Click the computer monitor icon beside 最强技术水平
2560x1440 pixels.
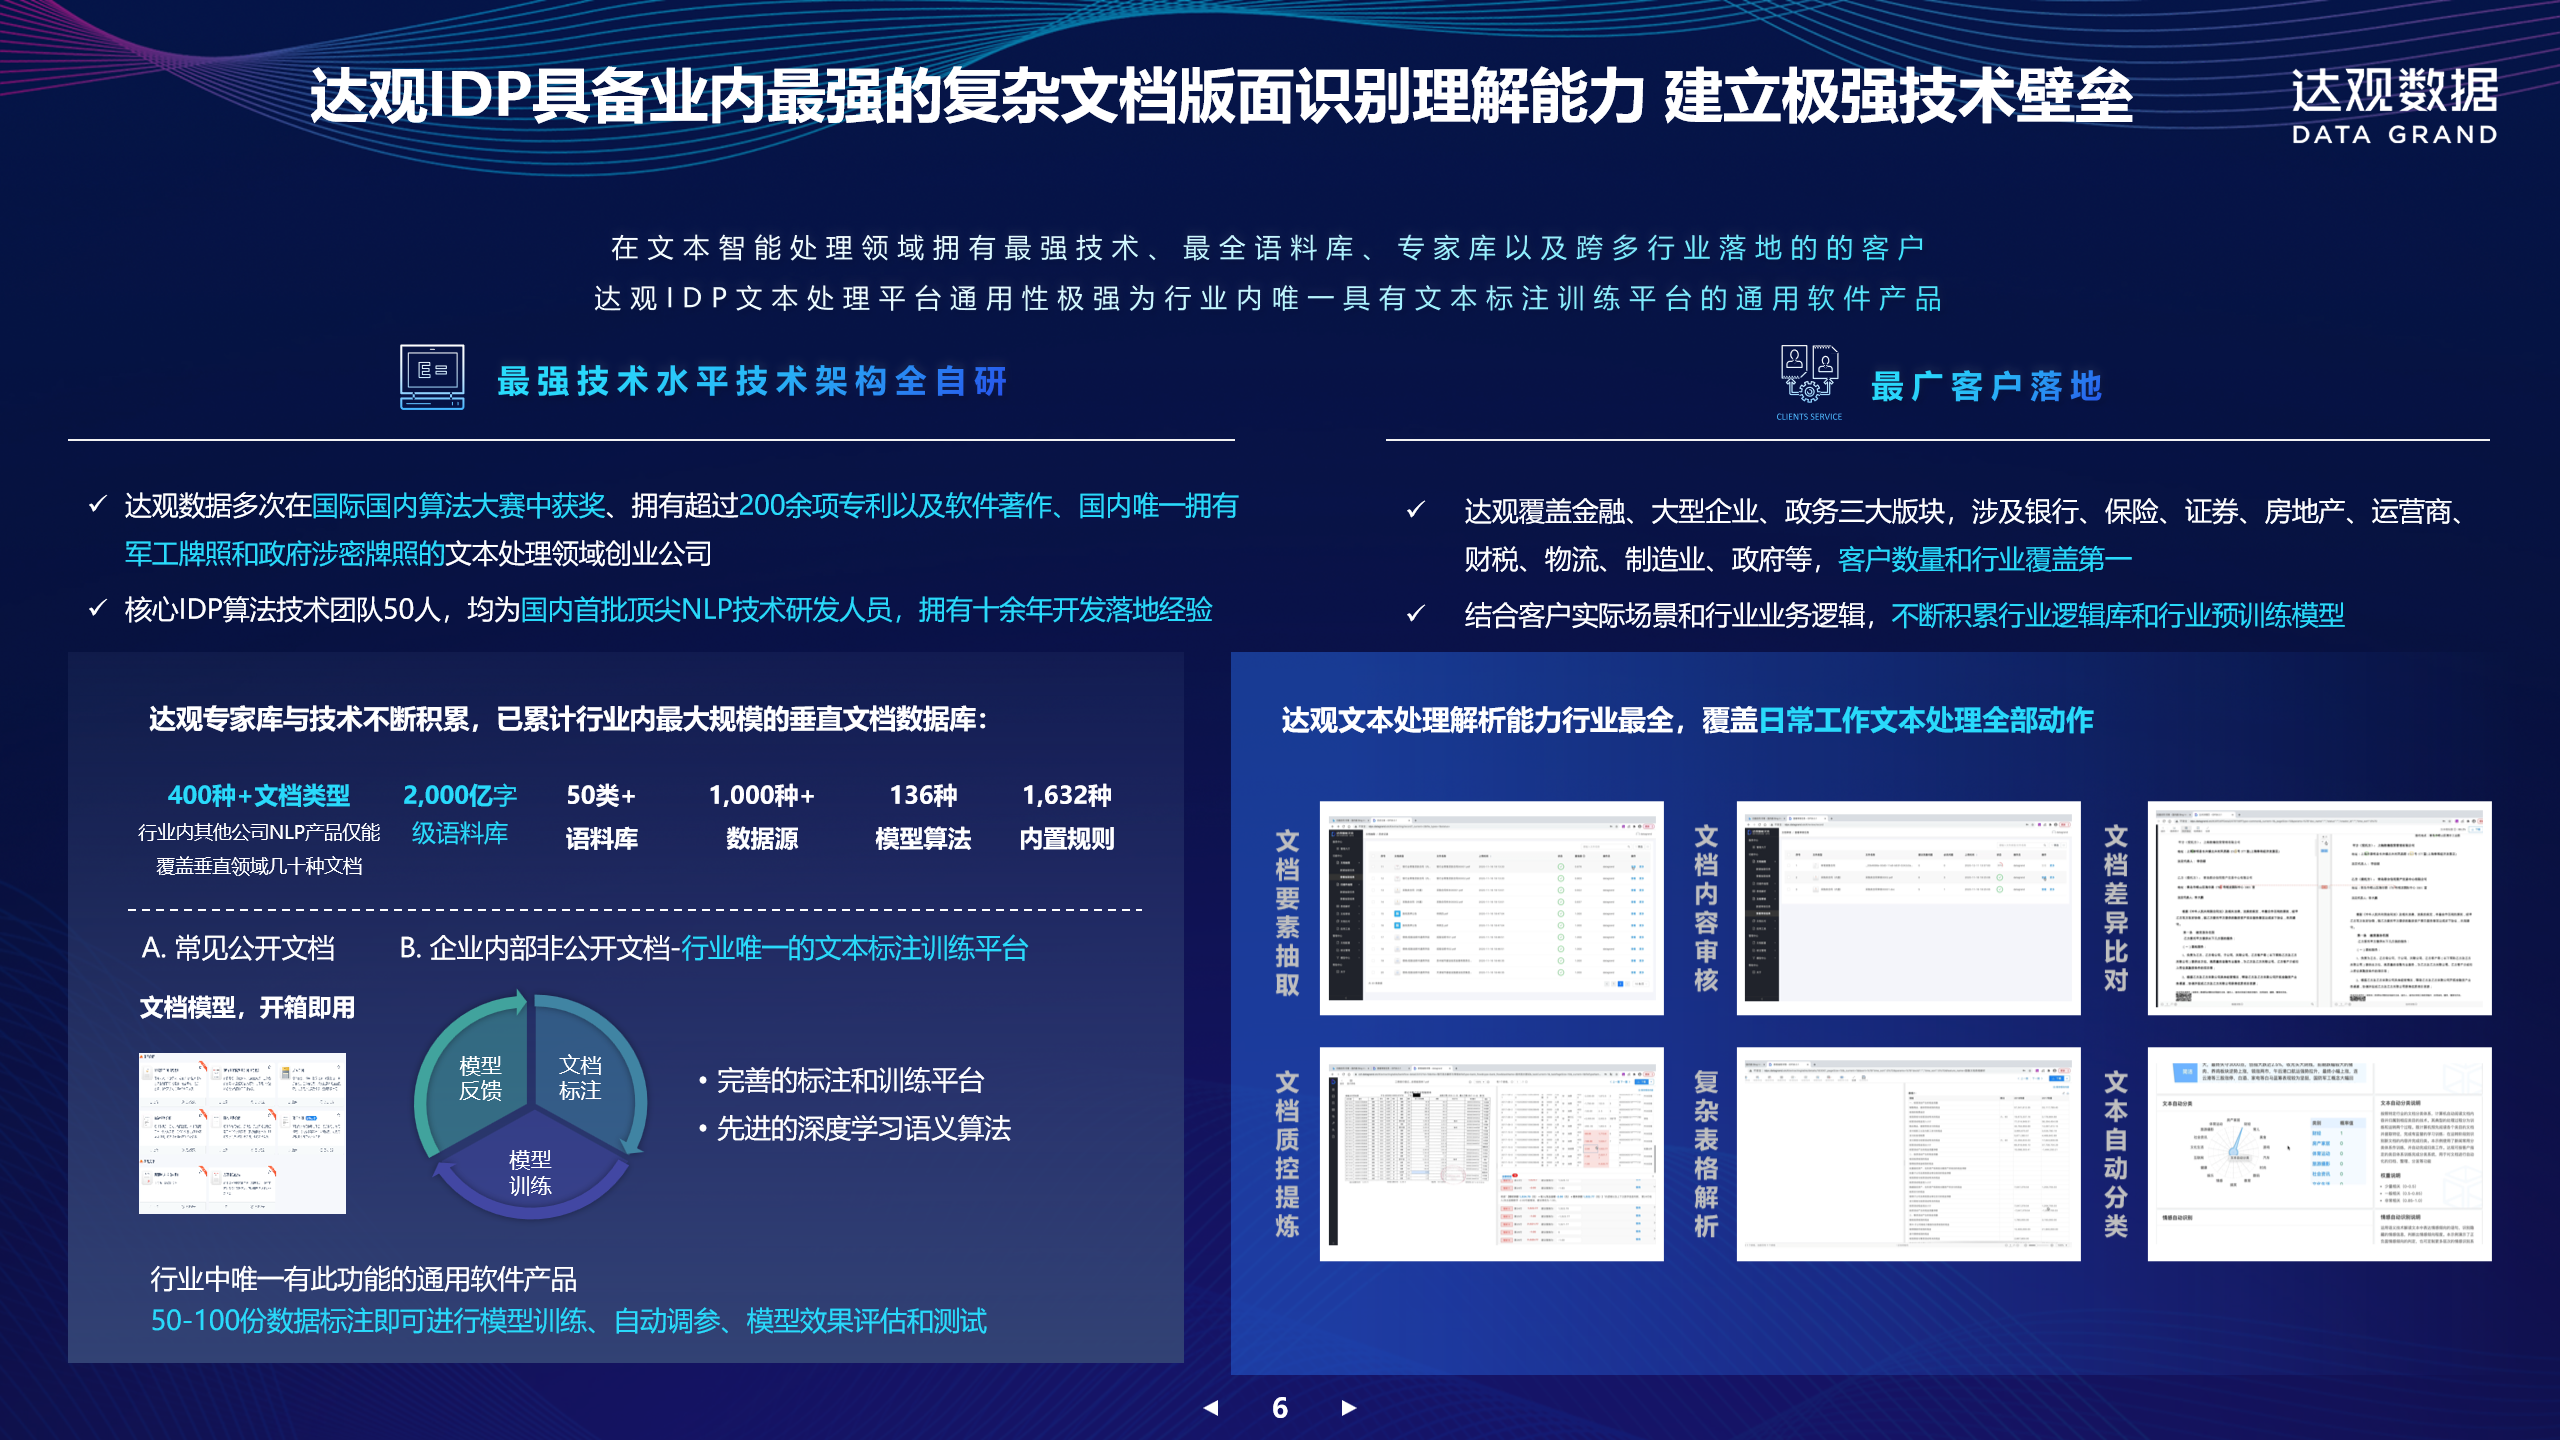coord(432,377)
